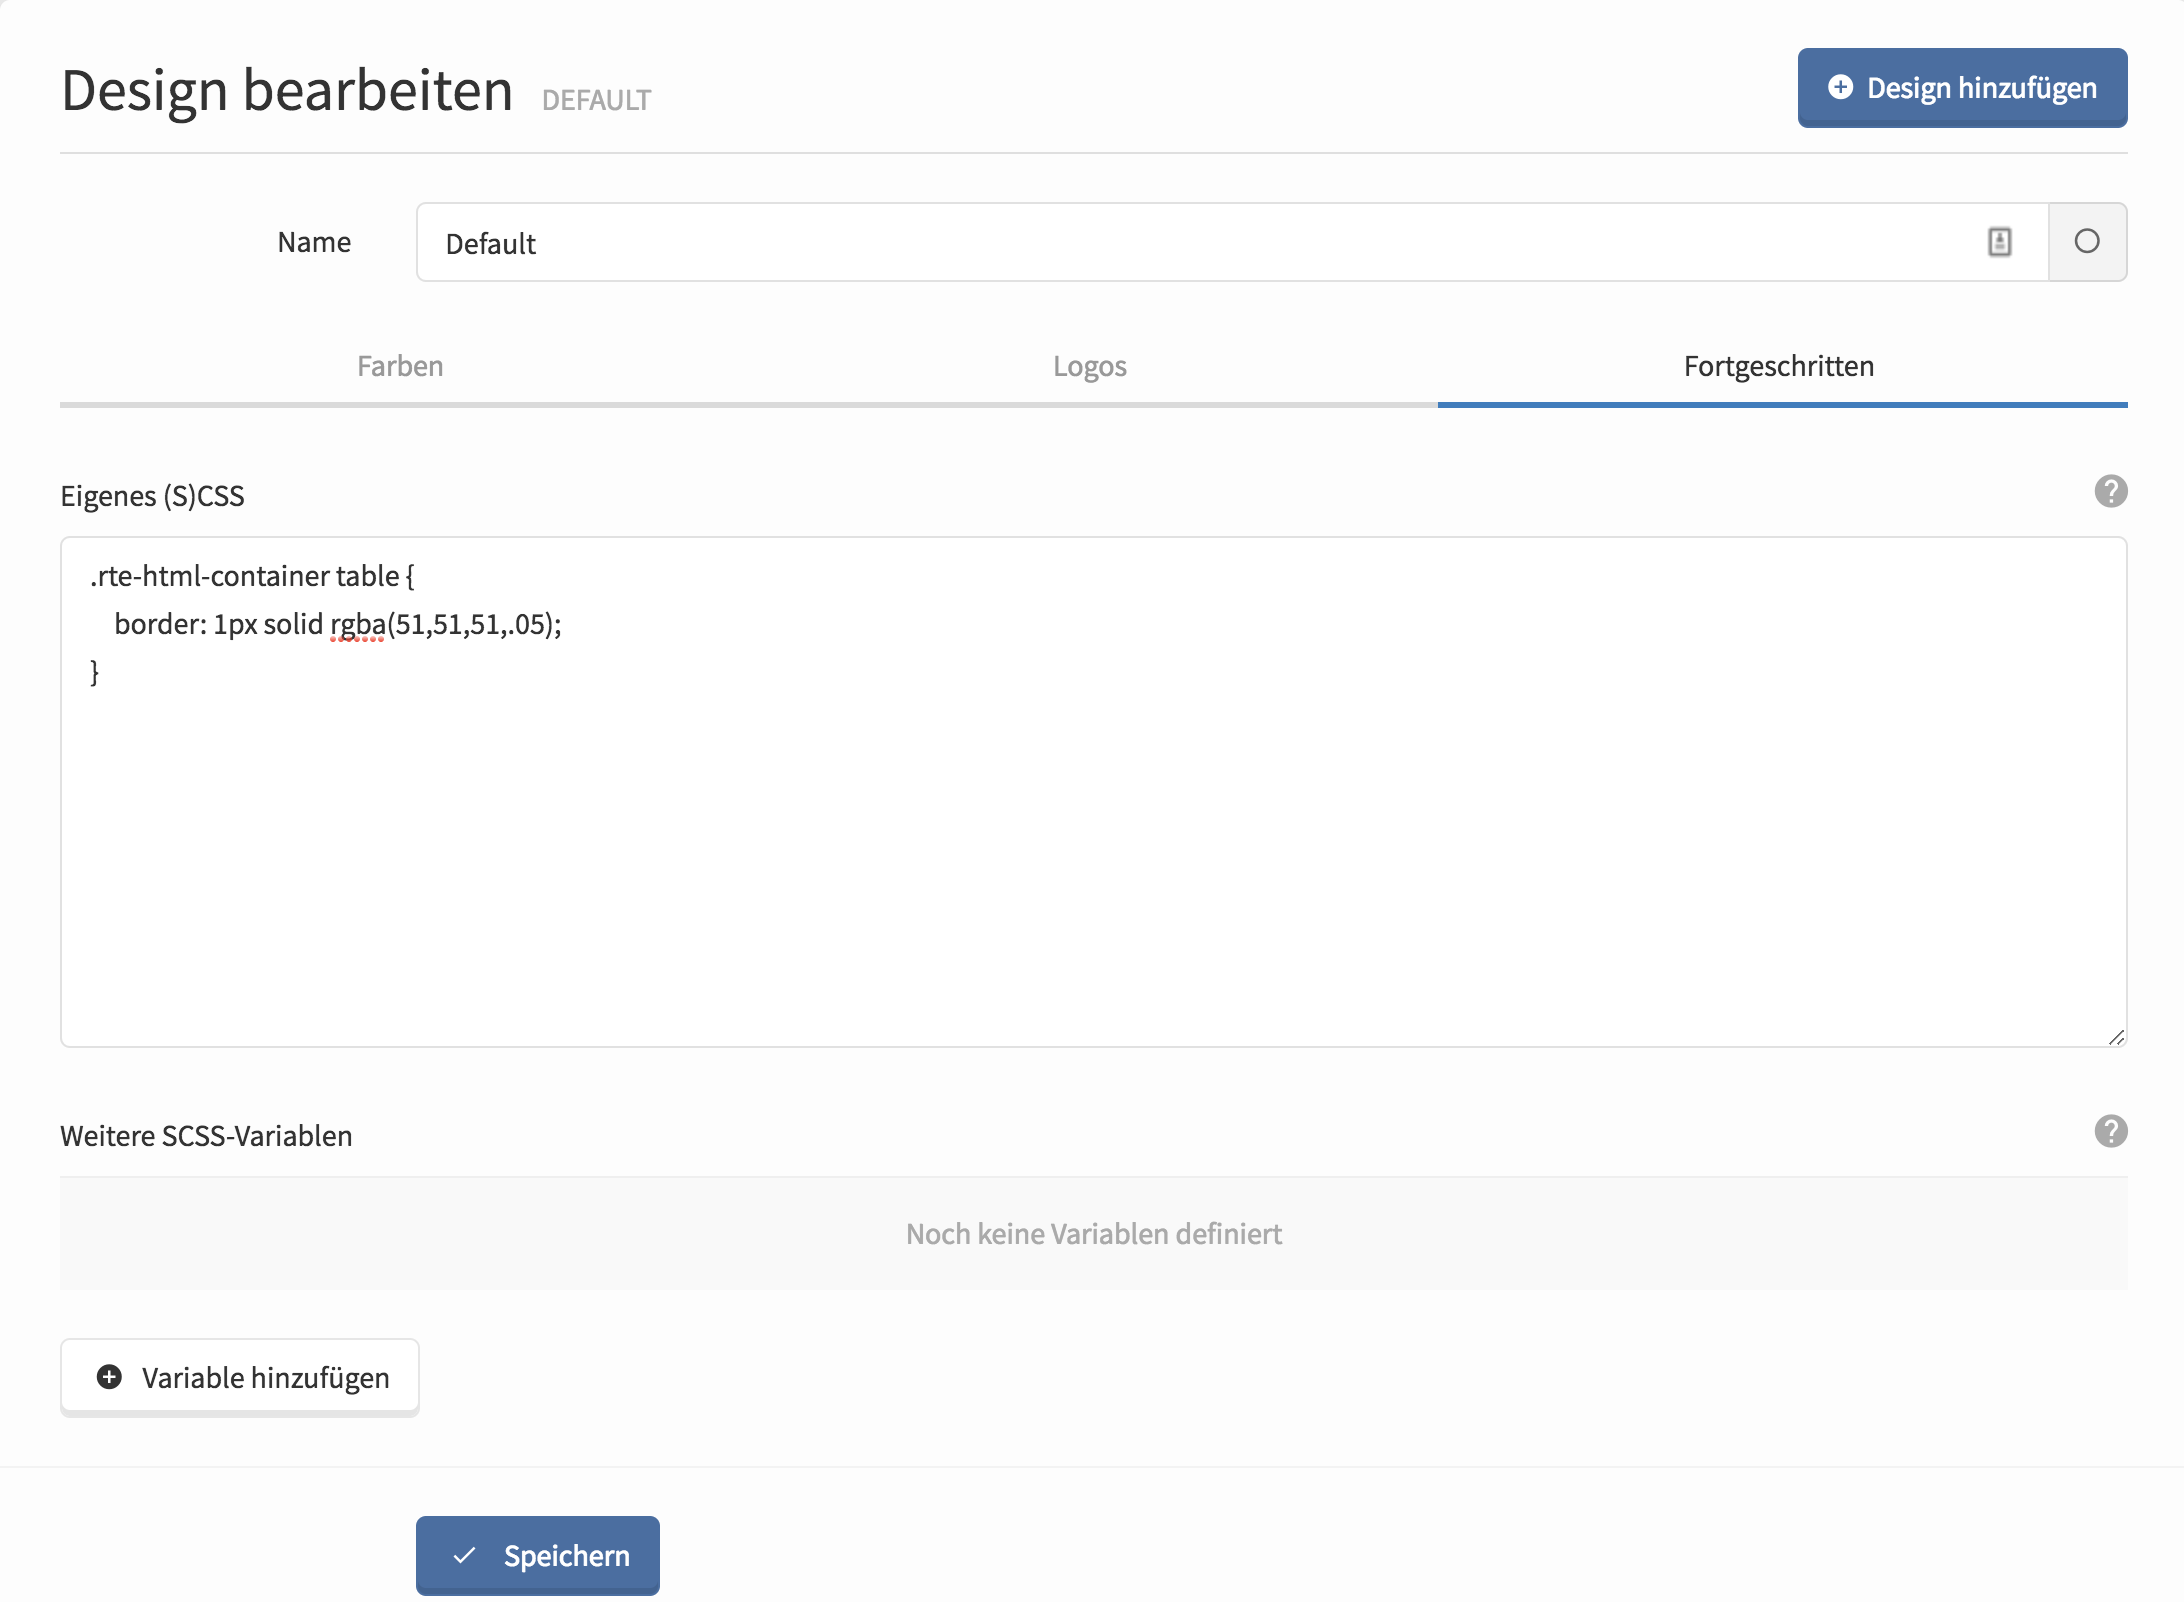Save the design with Speichern
The image size is (2184, 1602).
point(538,1556)
